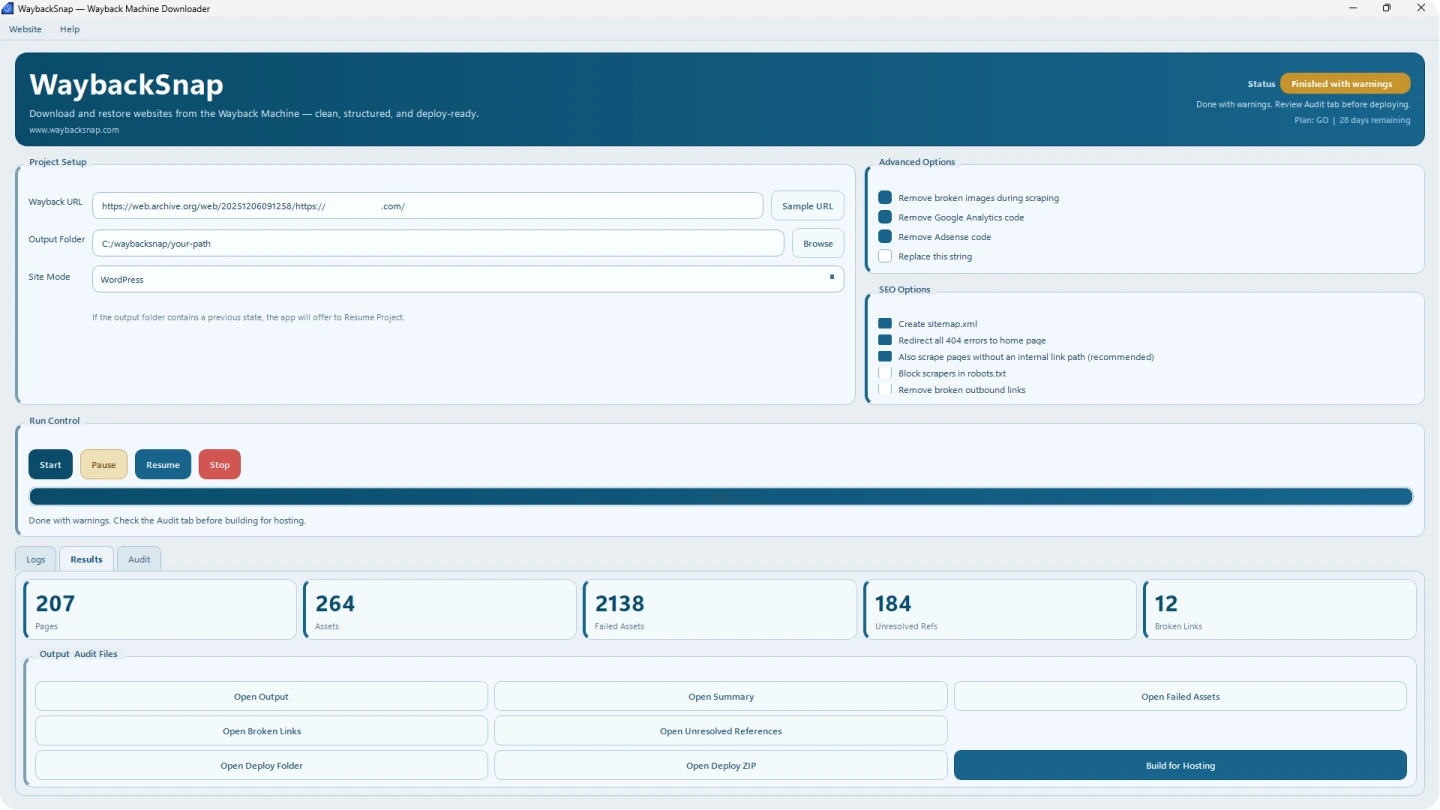1440x810 pixels.
Task: Click the Open Summary button
Action: pyautogui.click(x=721, y=696)
